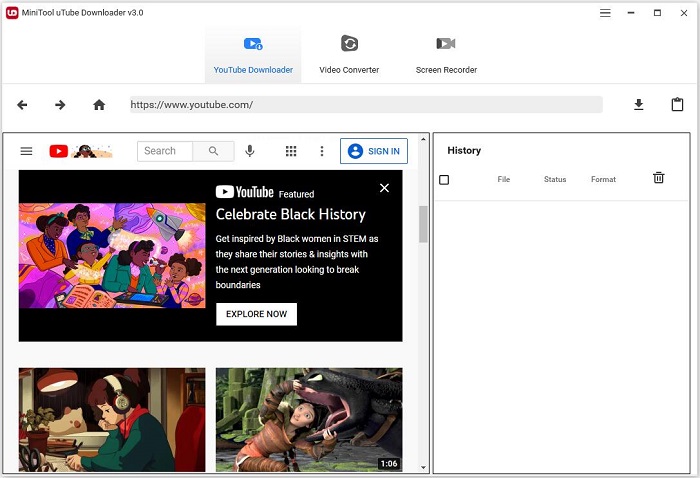Click the Format column header
The image size is (700, 478).
tap(603, 179)
